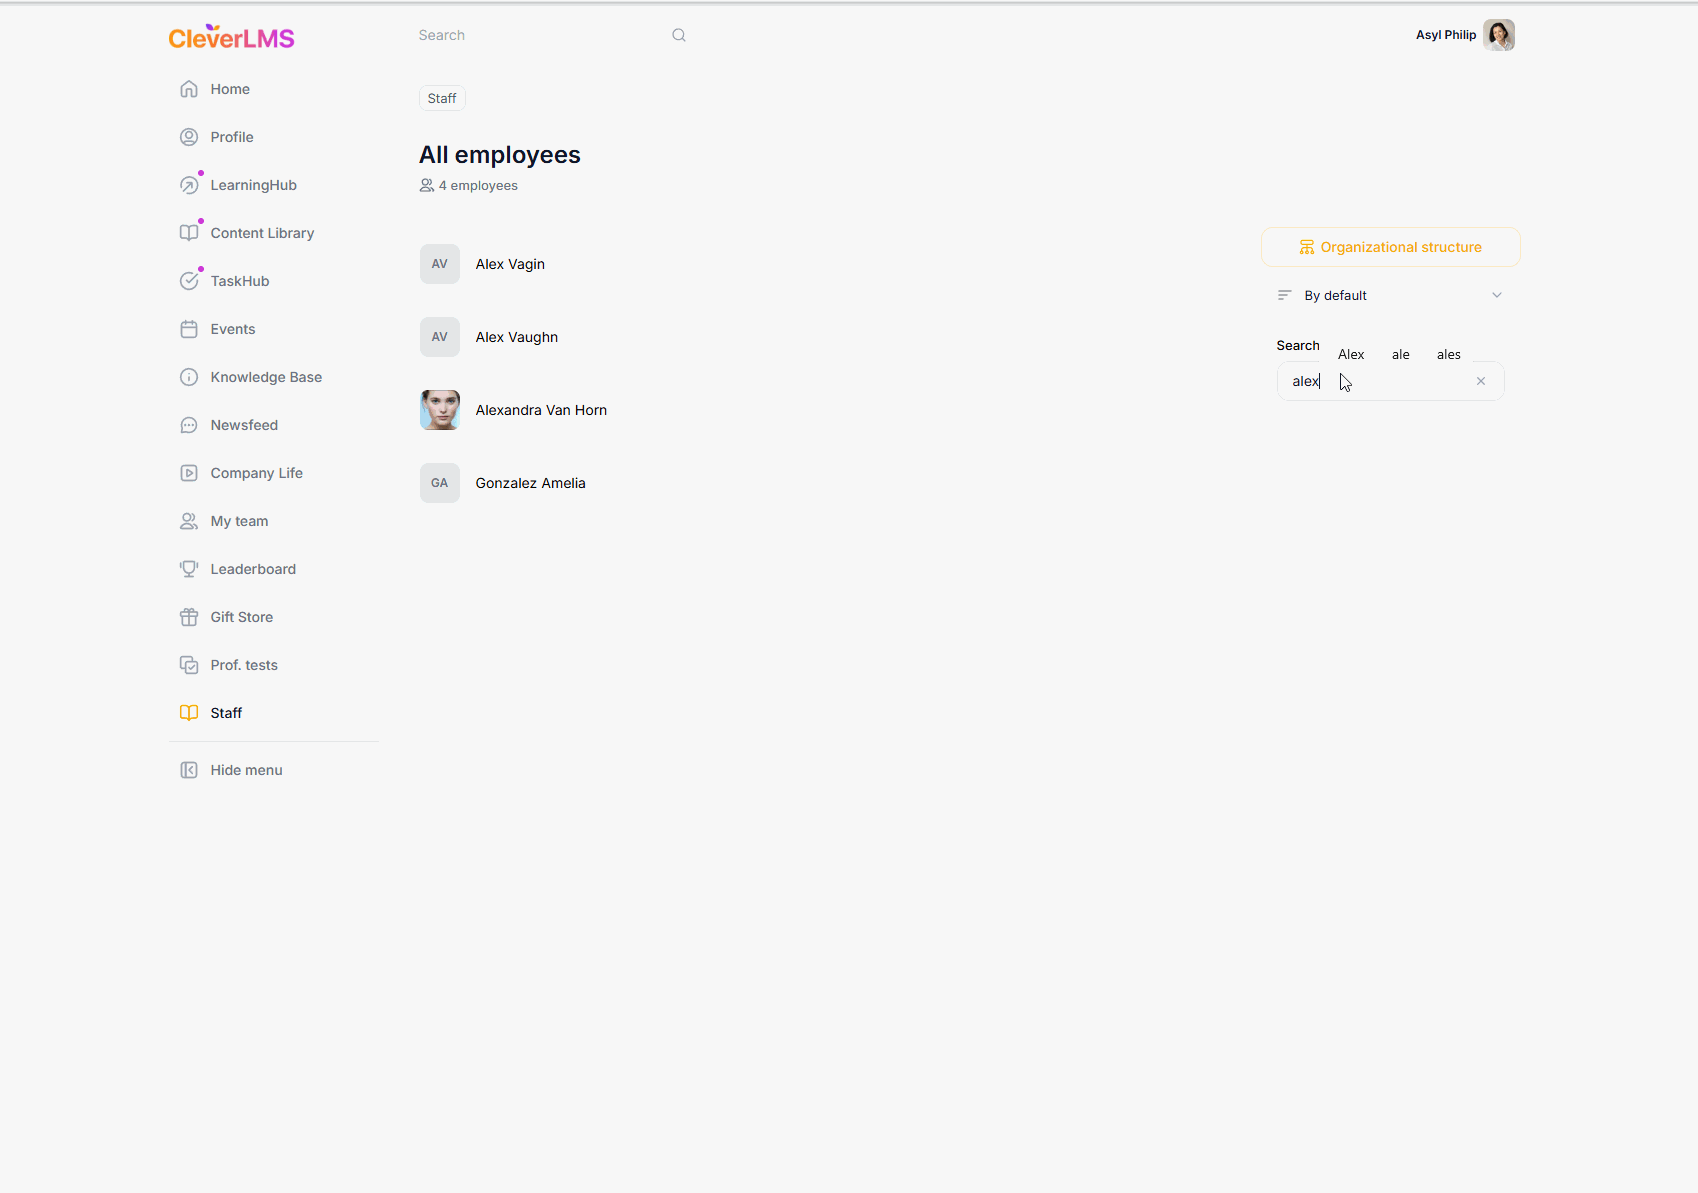This screenshot has width=1698, height=1193.
Task: Open Alex Vagin's employee name link
Action: (510, 264)
